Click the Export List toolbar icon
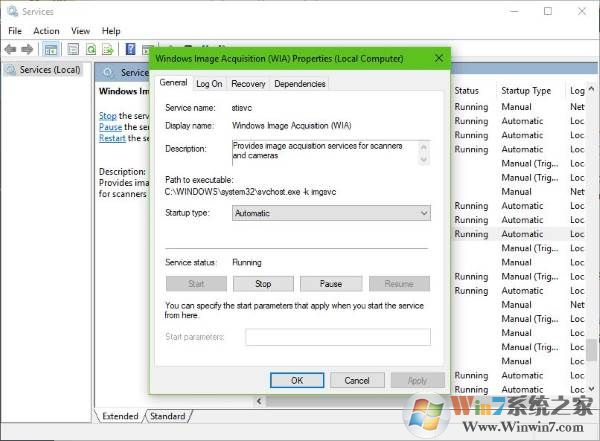 pyautogui.click(x=108, y=49)
